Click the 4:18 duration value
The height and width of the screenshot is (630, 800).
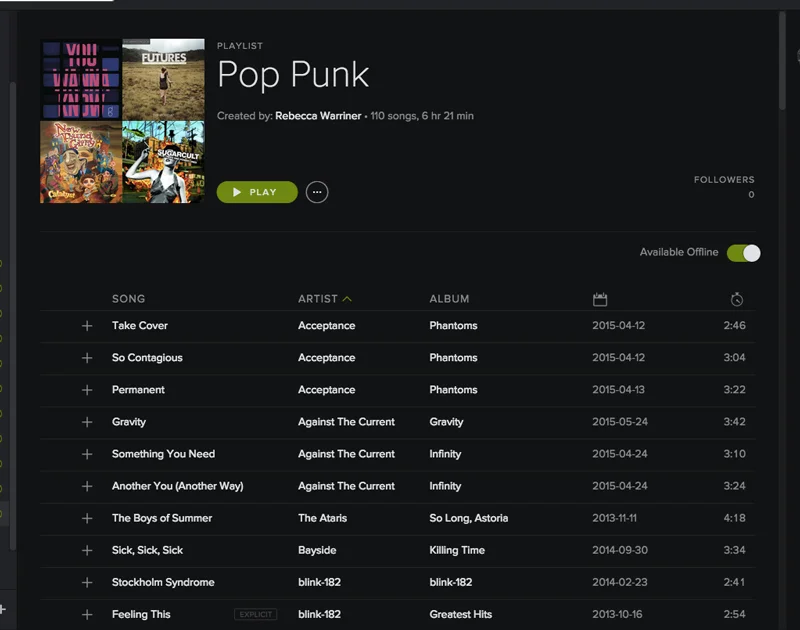734,518
